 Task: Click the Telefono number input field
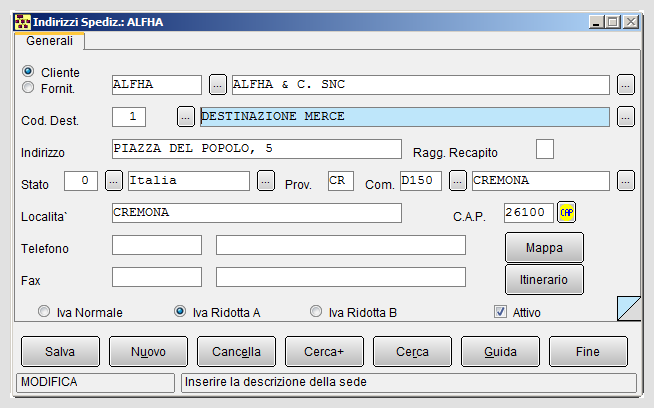(157, 245)
